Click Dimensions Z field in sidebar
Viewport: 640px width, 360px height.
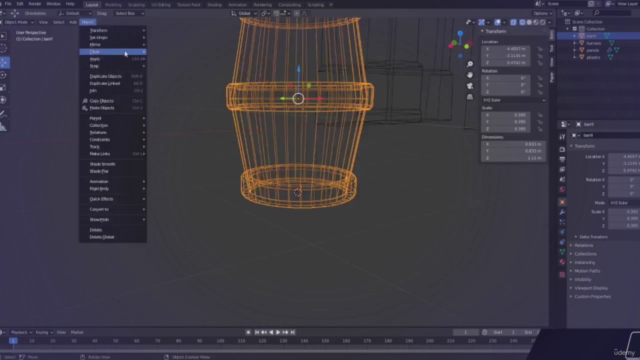point(513,158)
